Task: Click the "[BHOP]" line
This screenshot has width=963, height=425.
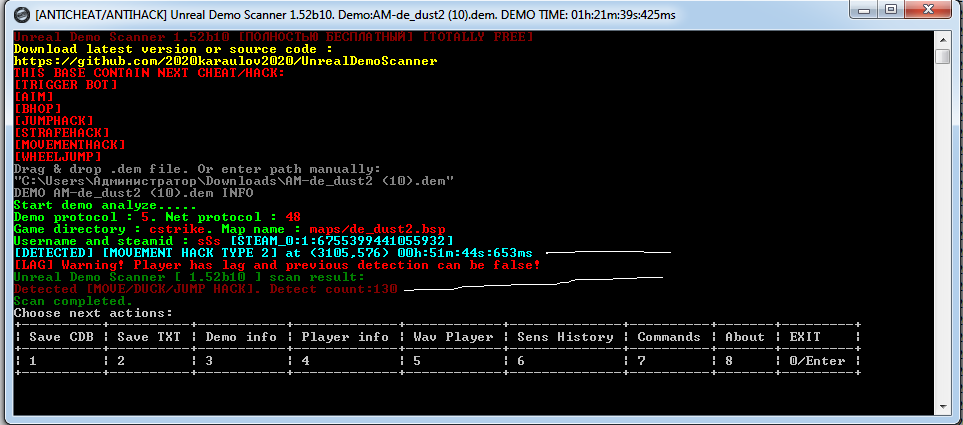Action: click(37, 109)
